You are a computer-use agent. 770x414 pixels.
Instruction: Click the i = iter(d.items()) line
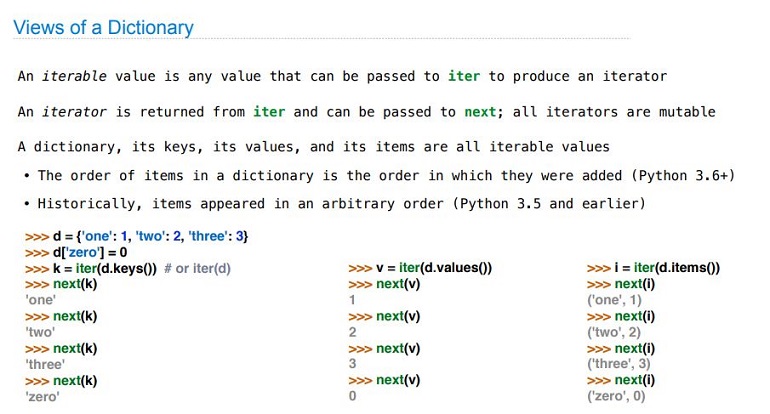(653, 268)
